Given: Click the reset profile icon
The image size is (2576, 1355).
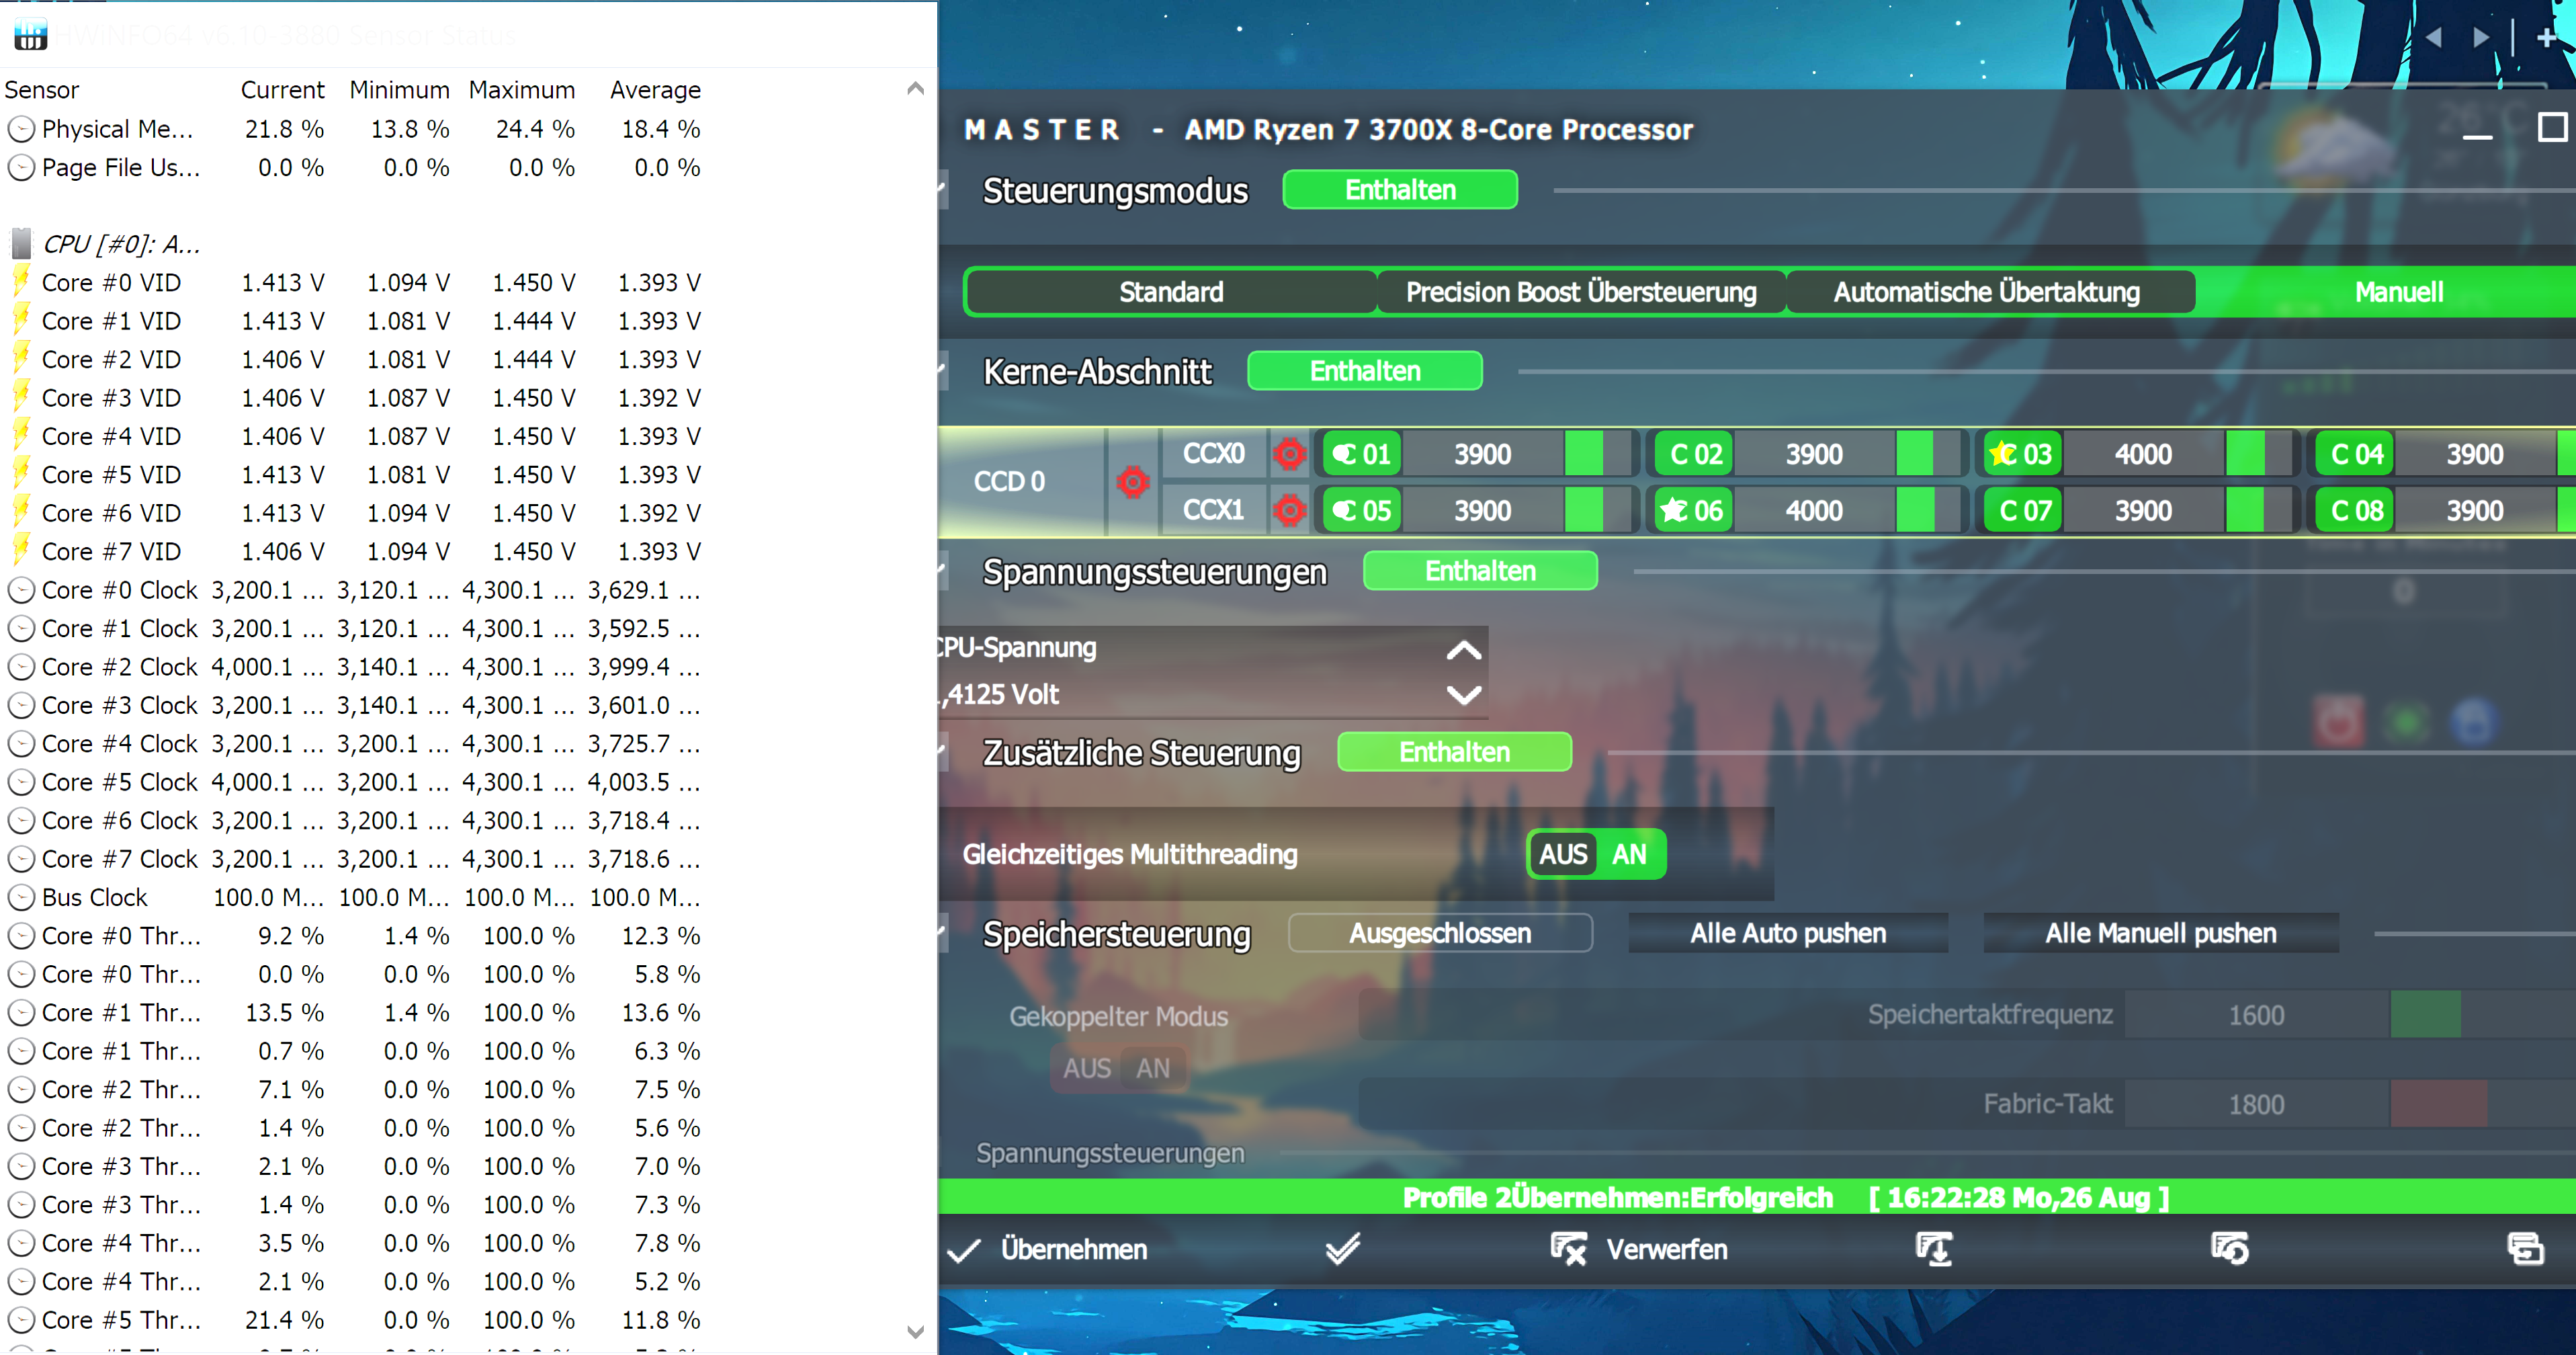Looking at the screenshot, I should tap(2229, 1248).
